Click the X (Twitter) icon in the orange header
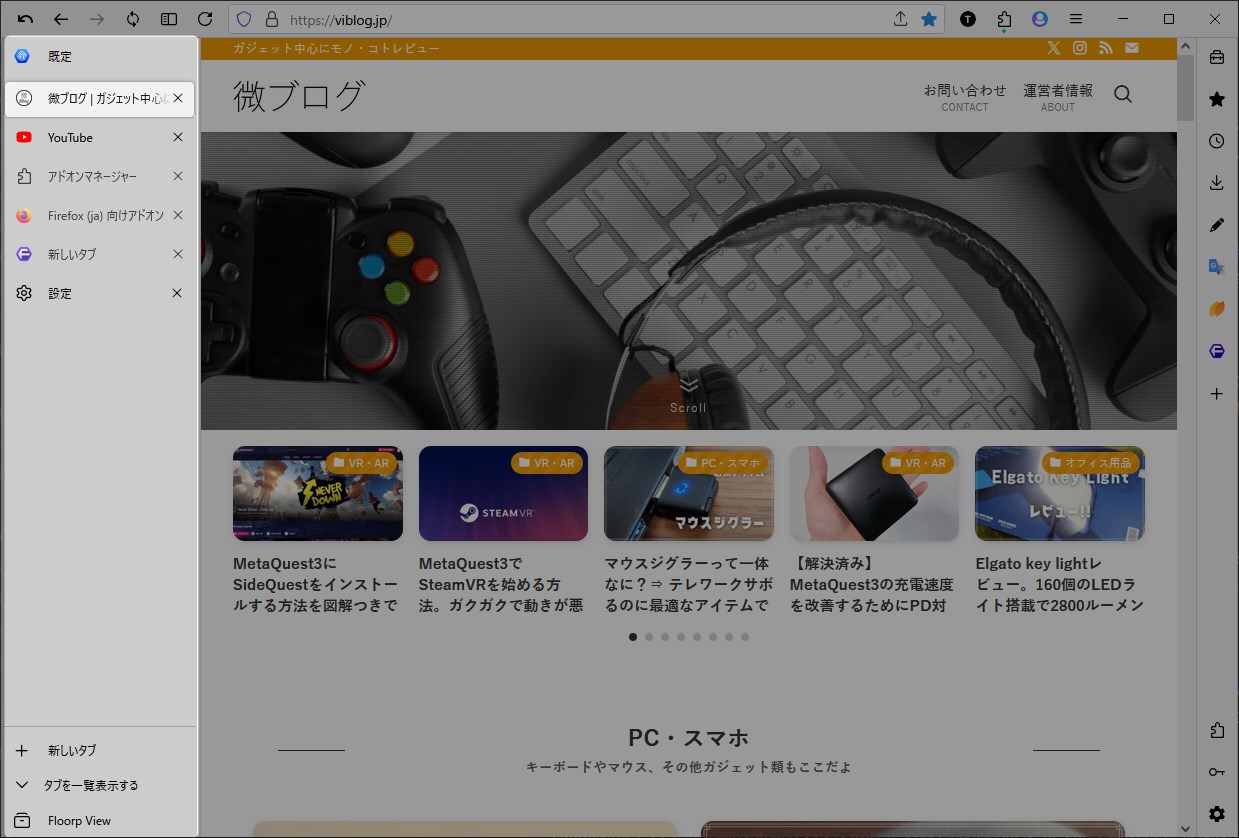 pyautogui.click(x=1054, y=47)
